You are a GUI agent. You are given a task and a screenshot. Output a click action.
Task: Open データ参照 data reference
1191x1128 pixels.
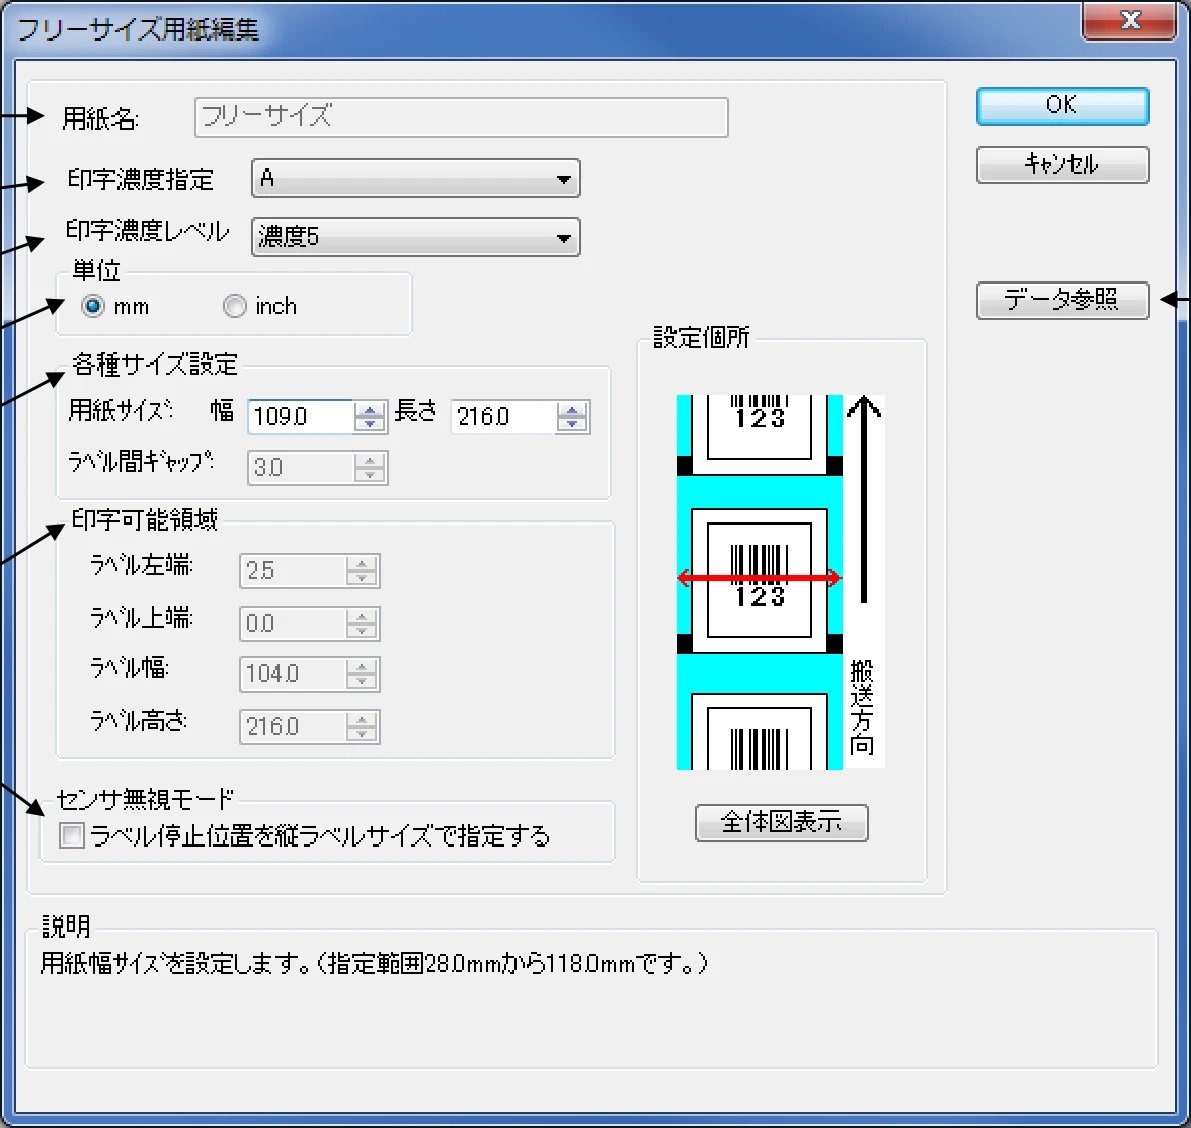click(1062, 300)
